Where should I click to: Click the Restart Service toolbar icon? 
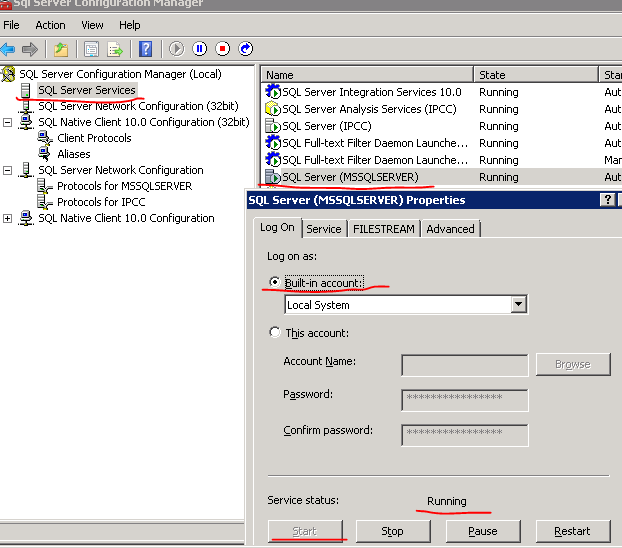246,49
